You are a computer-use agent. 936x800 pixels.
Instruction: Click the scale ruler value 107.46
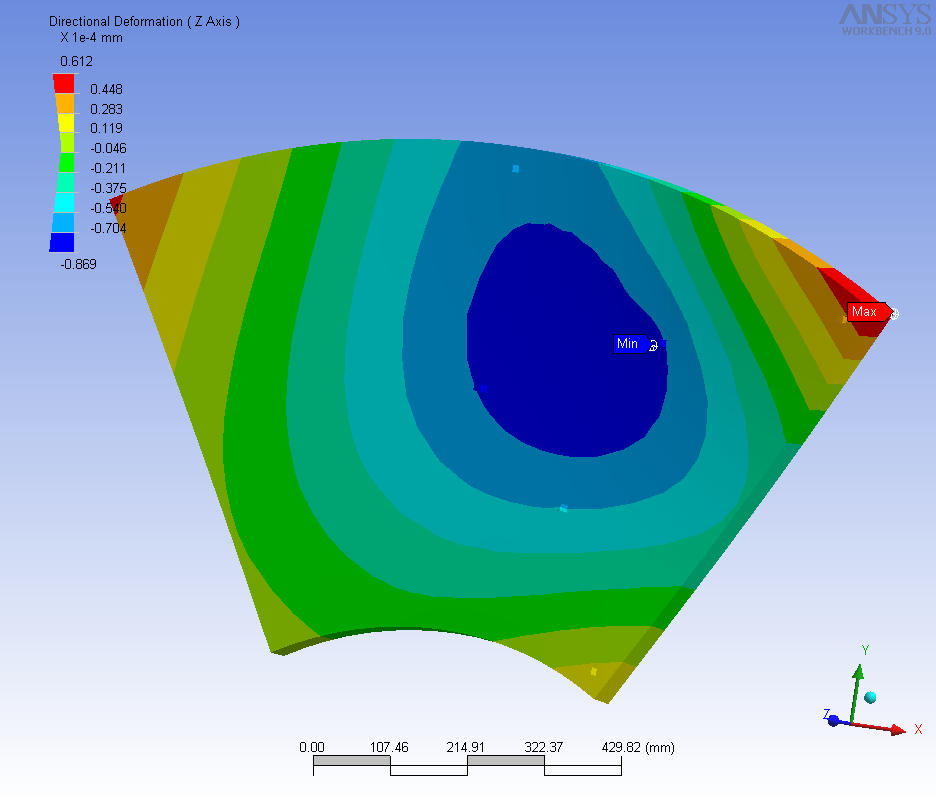[389, 747]
